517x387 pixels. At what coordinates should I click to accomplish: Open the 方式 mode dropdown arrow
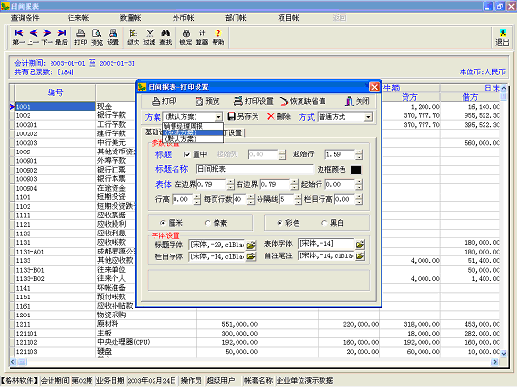click(x=368, y=117)
